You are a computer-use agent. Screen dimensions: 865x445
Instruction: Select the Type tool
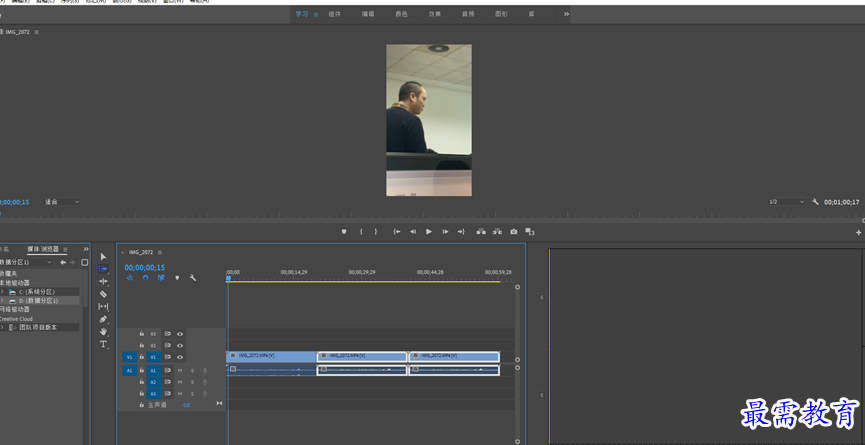pyautogui.click(x=103, y=344)
